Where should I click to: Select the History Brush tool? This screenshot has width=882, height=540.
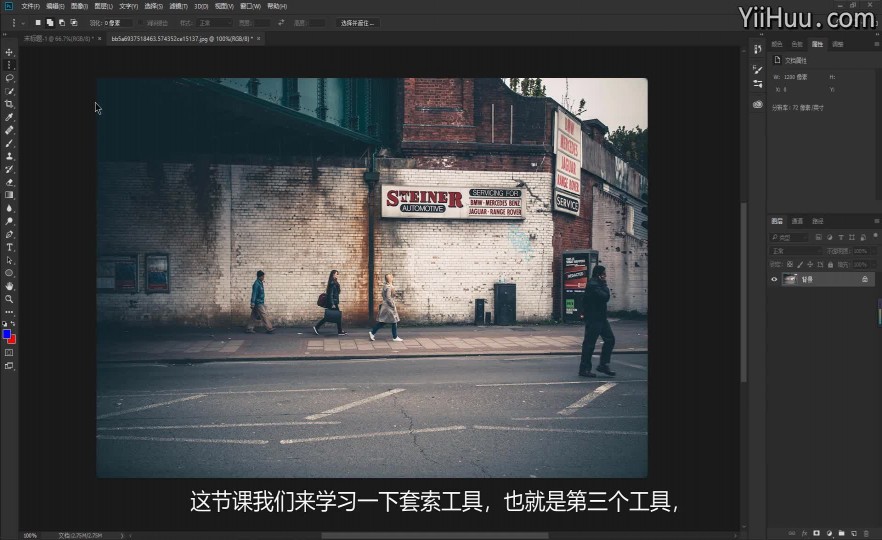(x=9, y=169)
